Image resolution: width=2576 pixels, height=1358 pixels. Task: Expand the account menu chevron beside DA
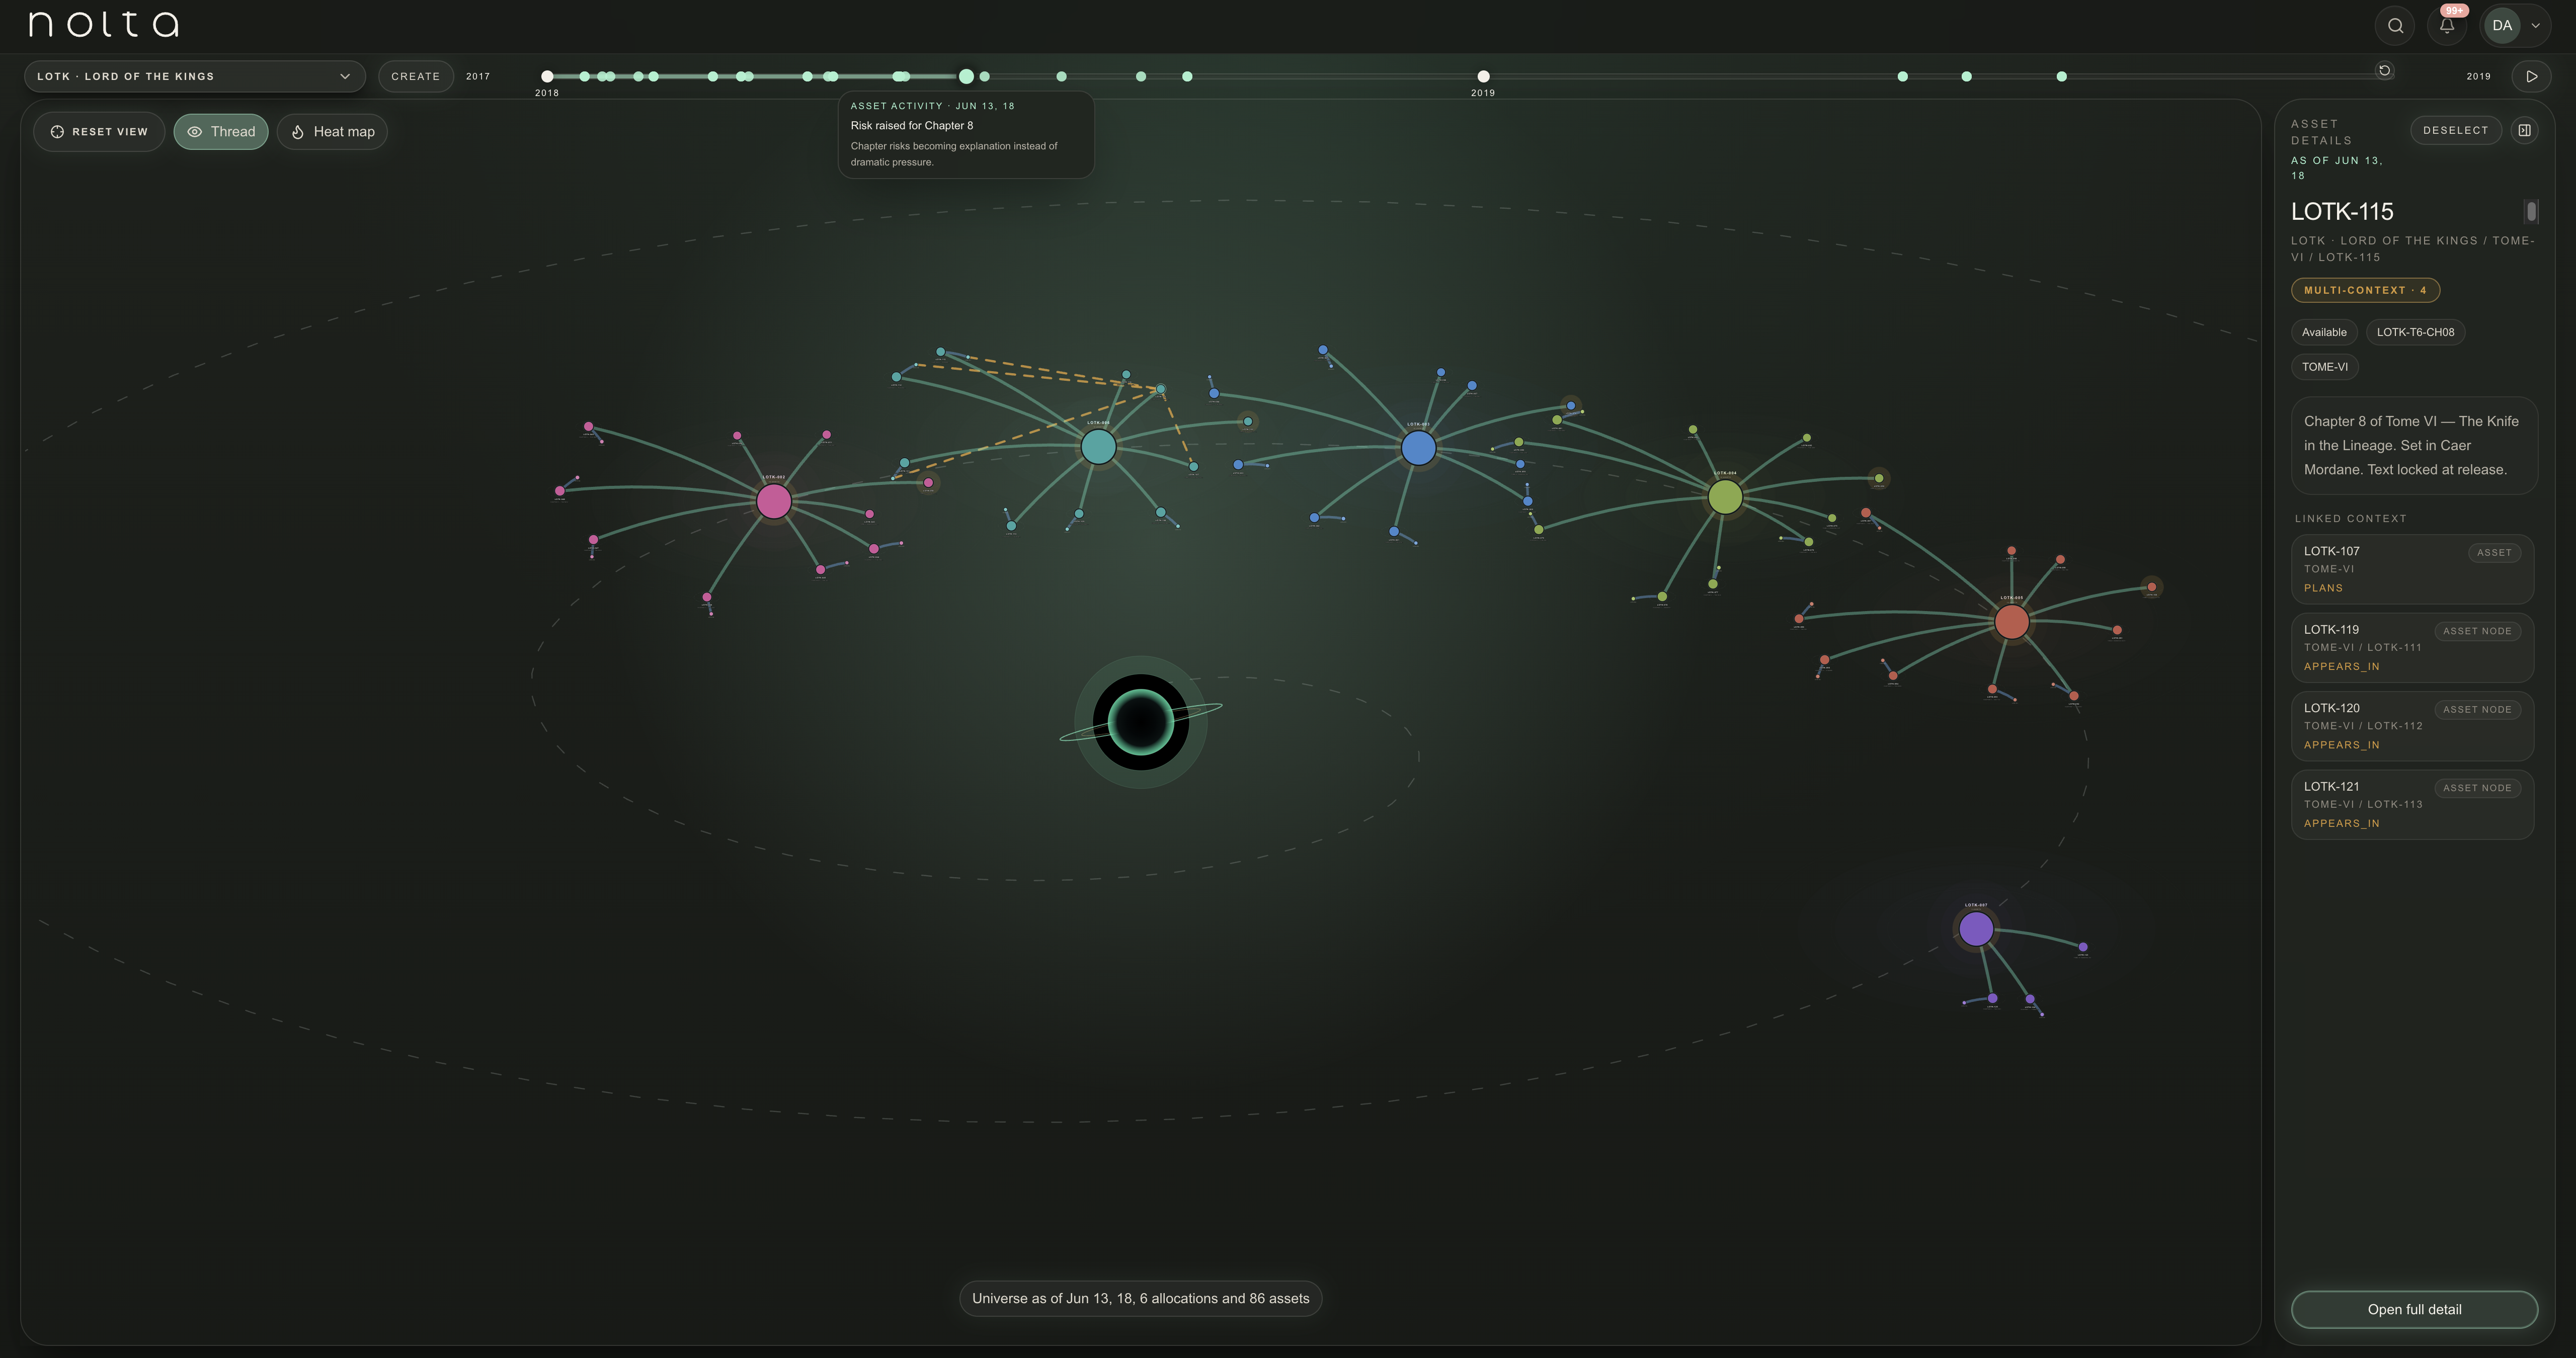pos(2535,26)
